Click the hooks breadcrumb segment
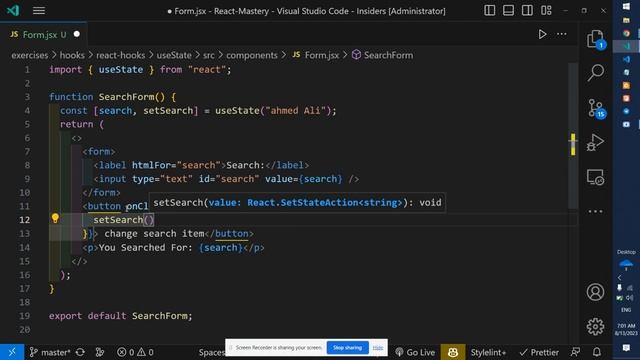The width and height of the screenshot is (640, 360). click(72, 55)
